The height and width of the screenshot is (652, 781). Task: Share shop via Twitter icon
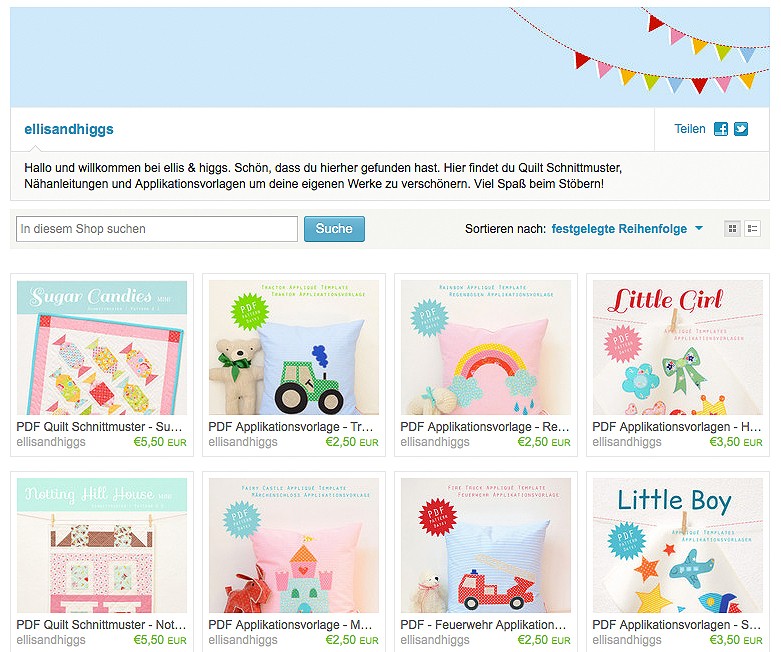[x=741, y=129]
